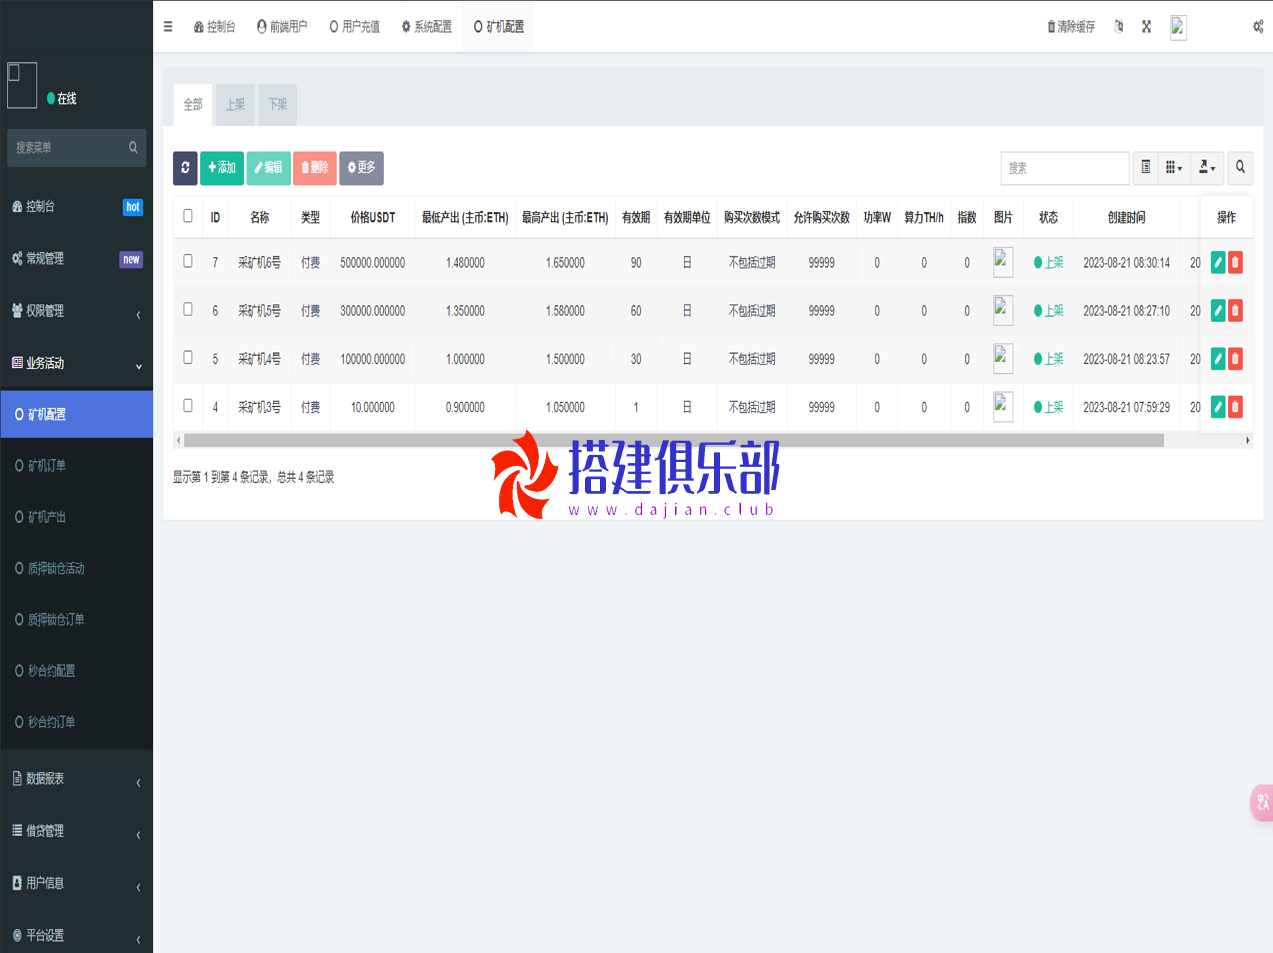1273x953 pixels.
Task: Toggle the 上架 status of 采矿机6号
Action: pyautogui.click(x=1049, y=263)
